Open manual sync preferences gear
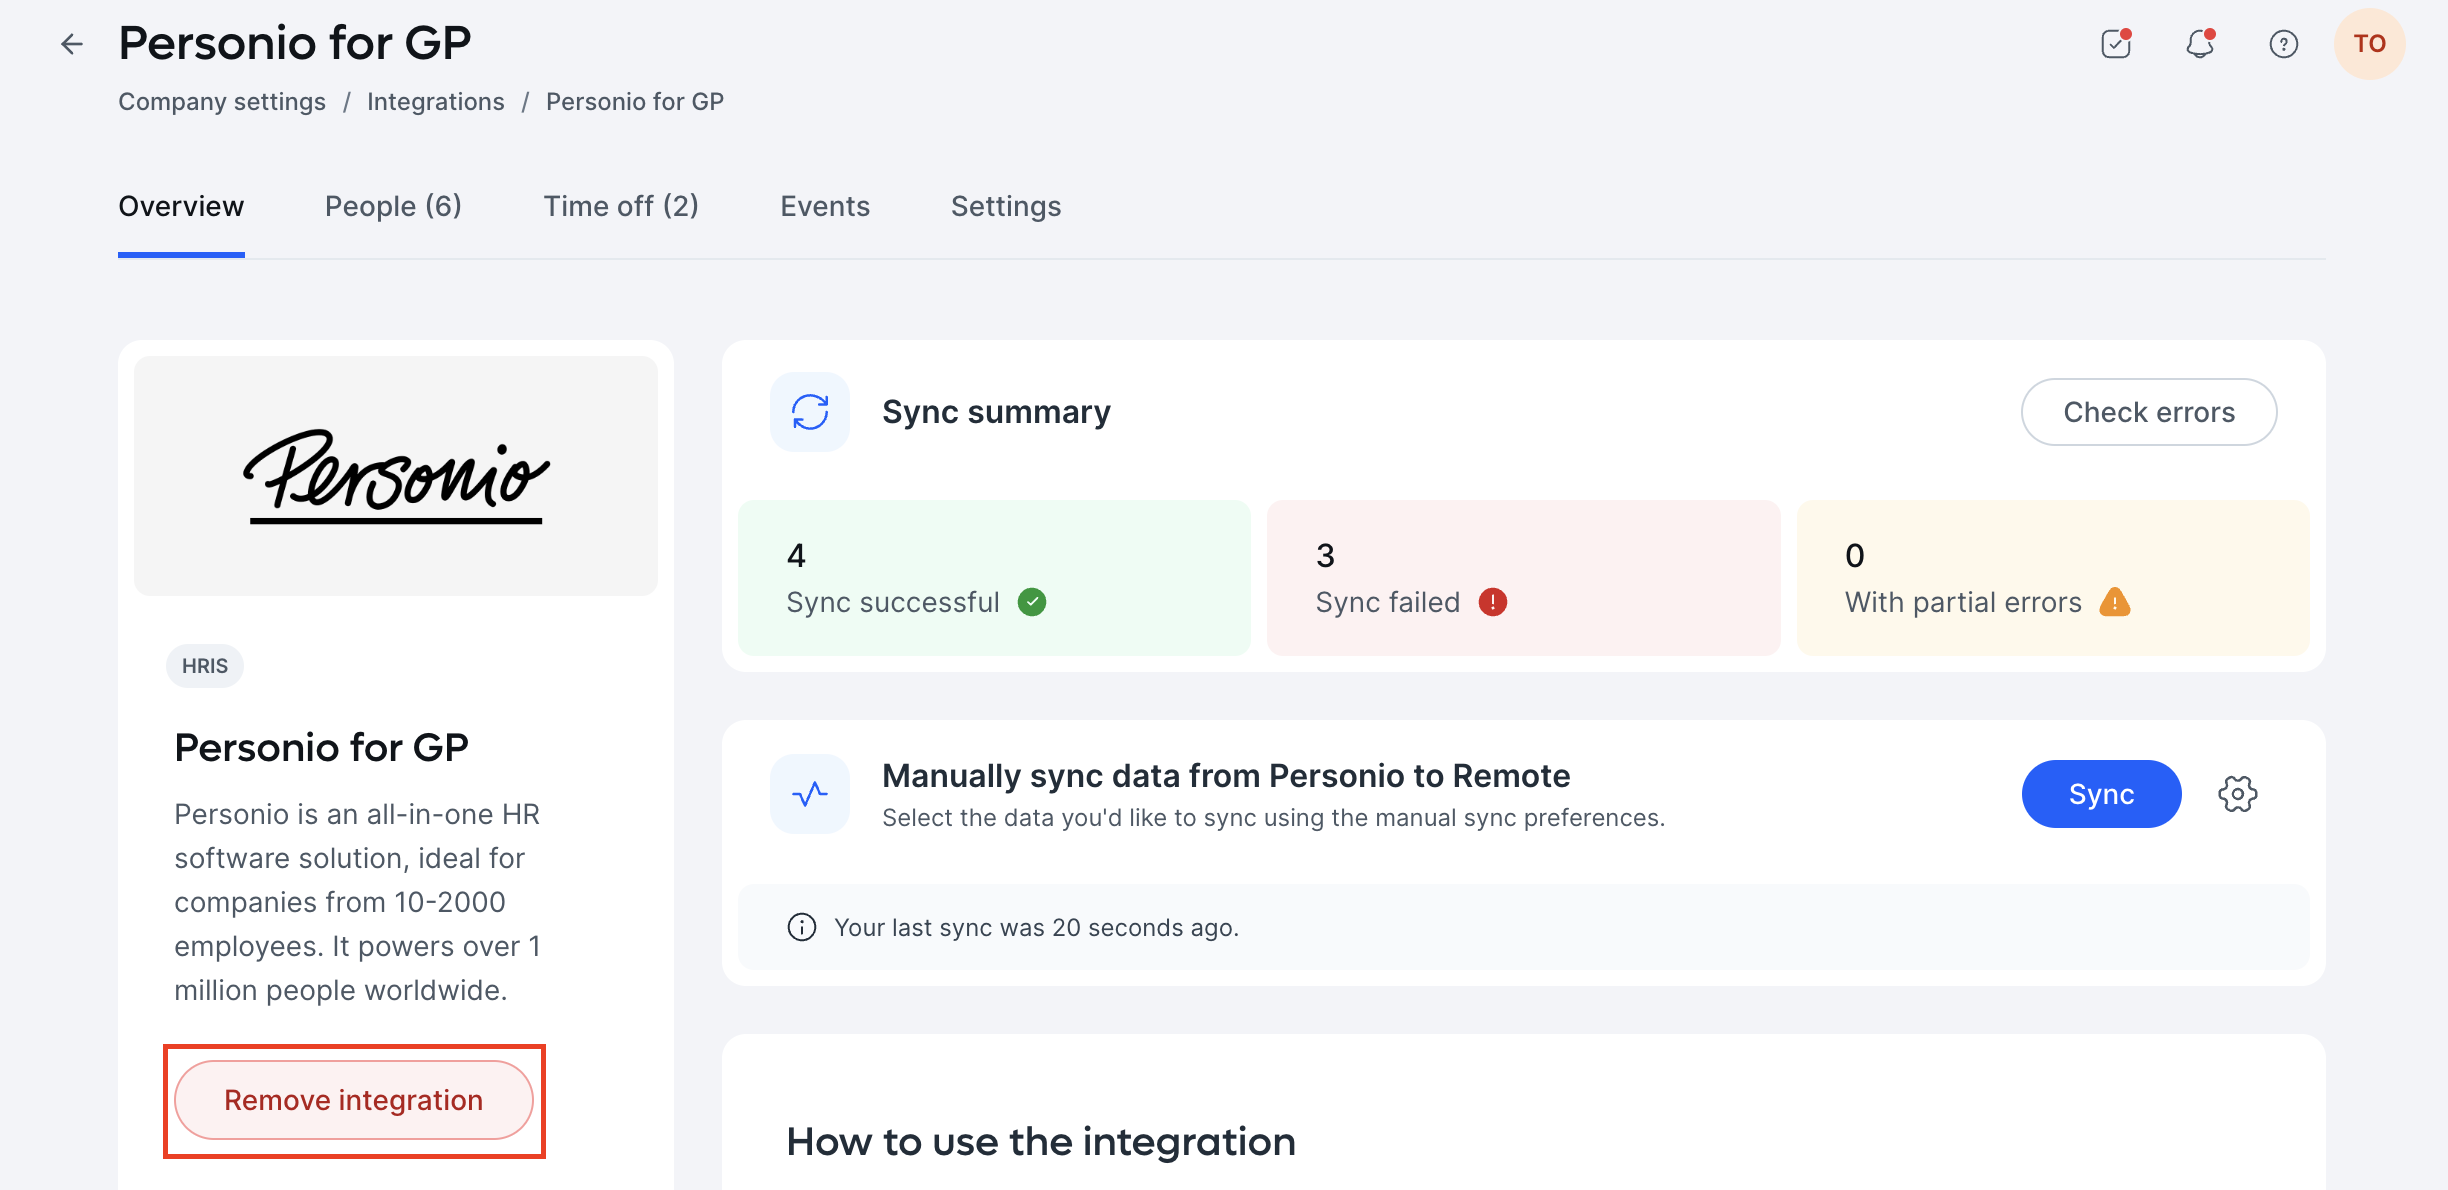The width and height of the screenshot is (2448, 1190). [x=2238, y=794]
